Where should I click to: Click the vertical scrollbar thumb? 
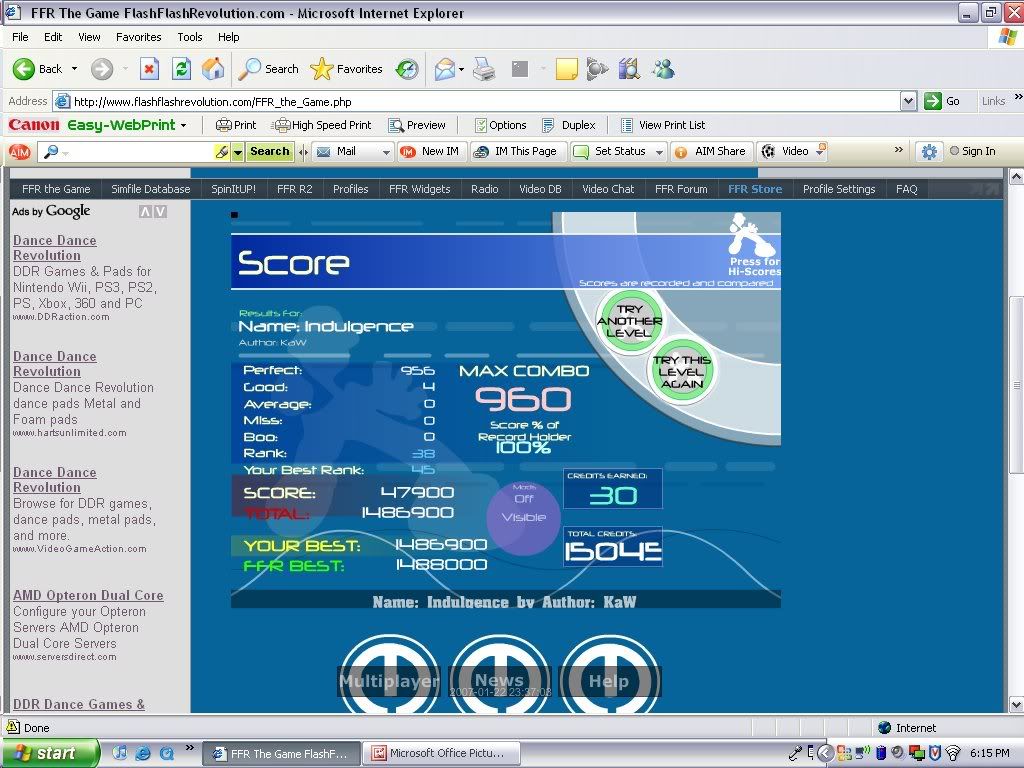tap(1015, 384)
